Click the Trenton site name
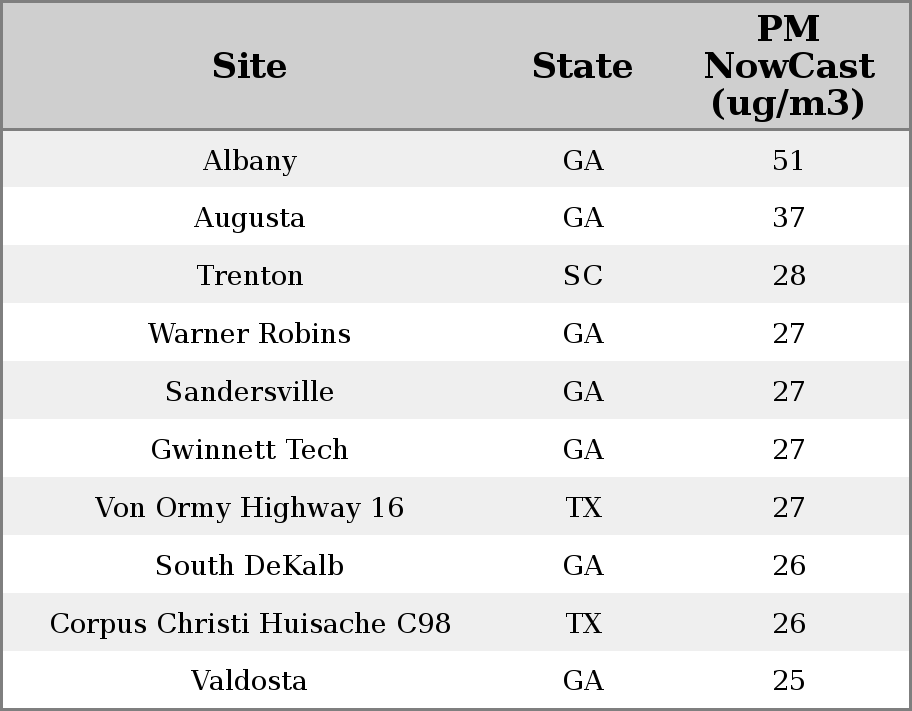This screenshot has width=912, height=711. 249,276
